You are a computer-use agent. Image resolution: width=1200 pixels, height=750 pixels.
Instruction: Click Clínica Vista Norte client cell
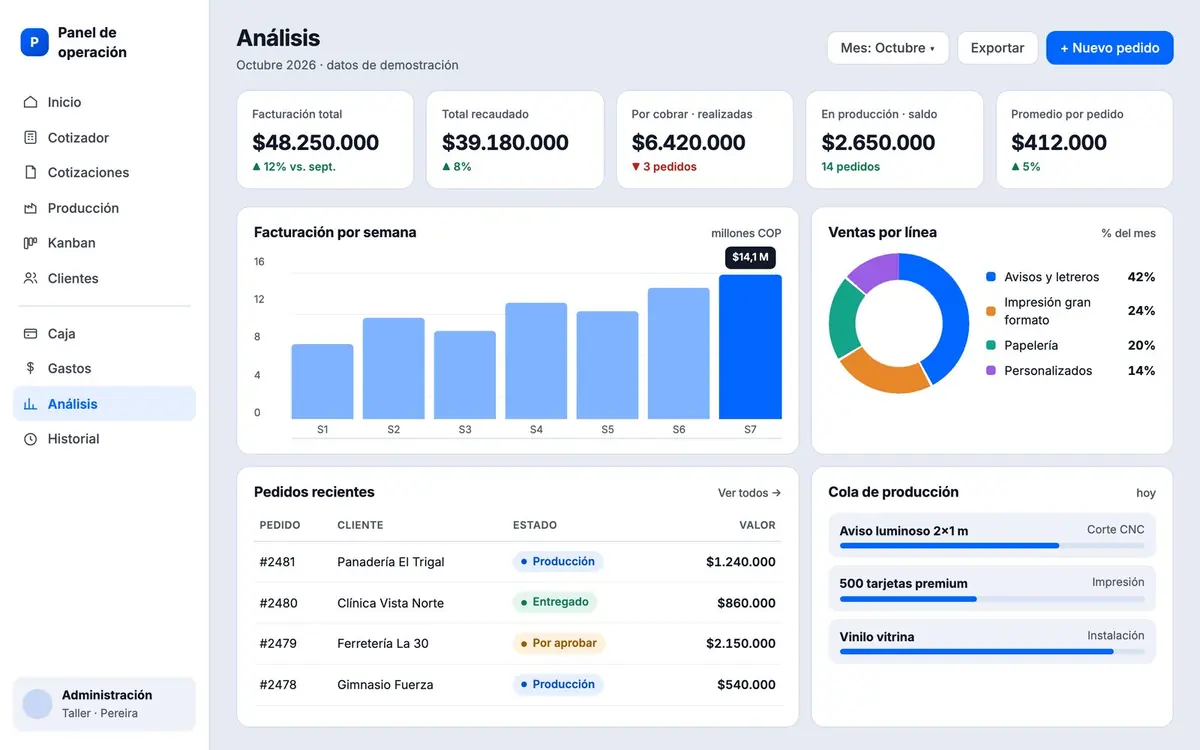(x=390, y=603)
